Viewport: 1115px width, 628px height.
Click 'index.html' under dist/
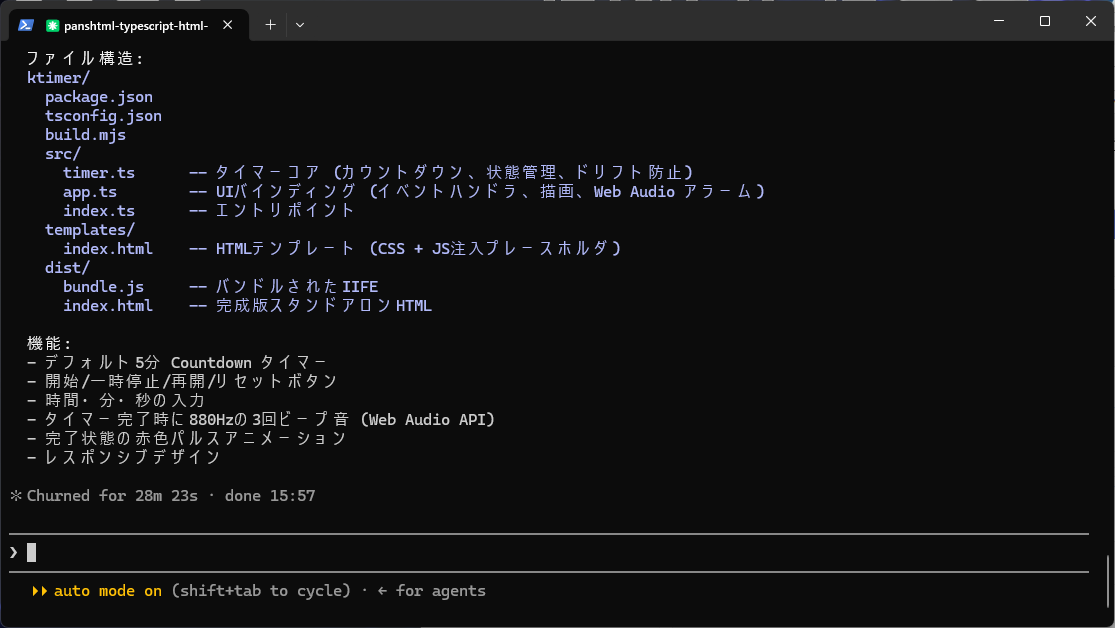[108, 306]
